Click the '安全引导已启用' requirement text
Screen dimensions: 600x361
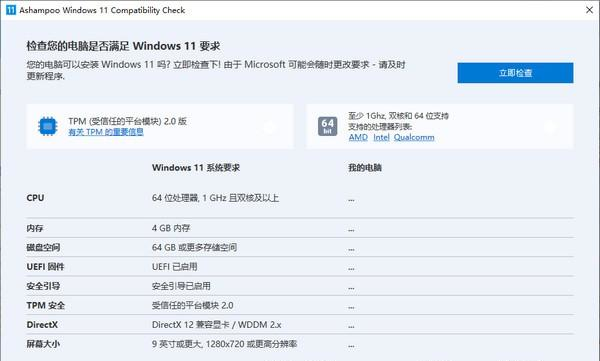pyautogui.click(x=181, y=286)
